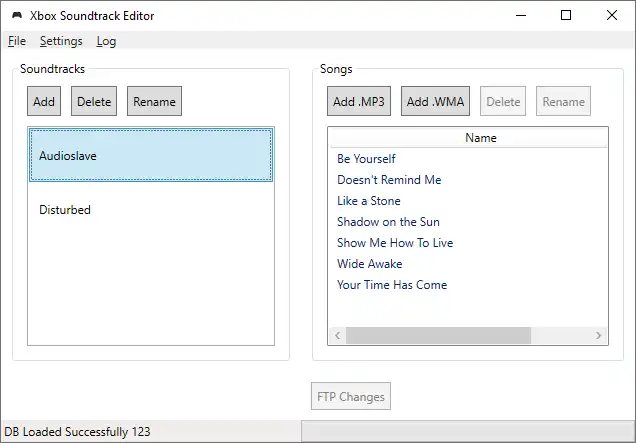
Task: Maximize the Xbox Soundtrack Editor window
Action: (566, 15)
